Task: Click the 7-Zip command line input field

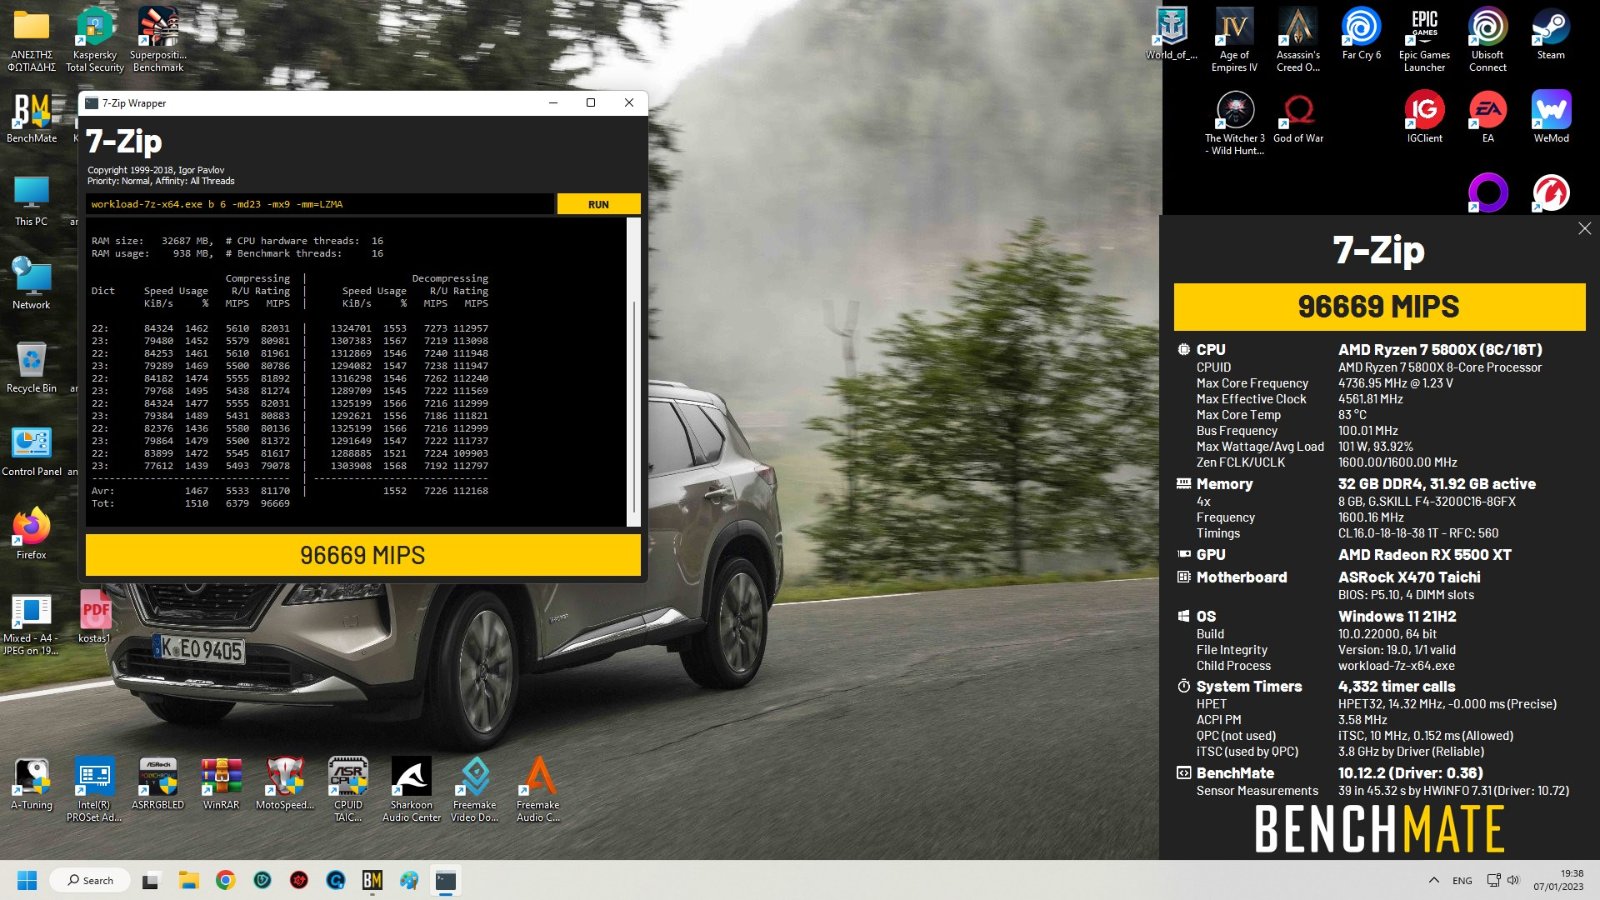Action: [320, 204]
